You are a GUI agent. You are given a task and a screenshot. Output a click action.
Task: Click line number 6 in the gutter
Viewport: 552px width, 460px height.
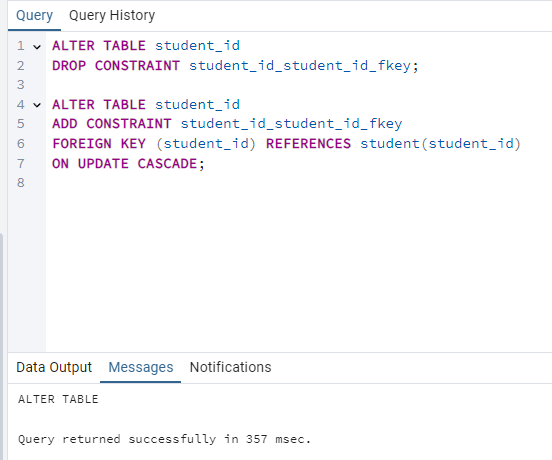coord(21,144)
